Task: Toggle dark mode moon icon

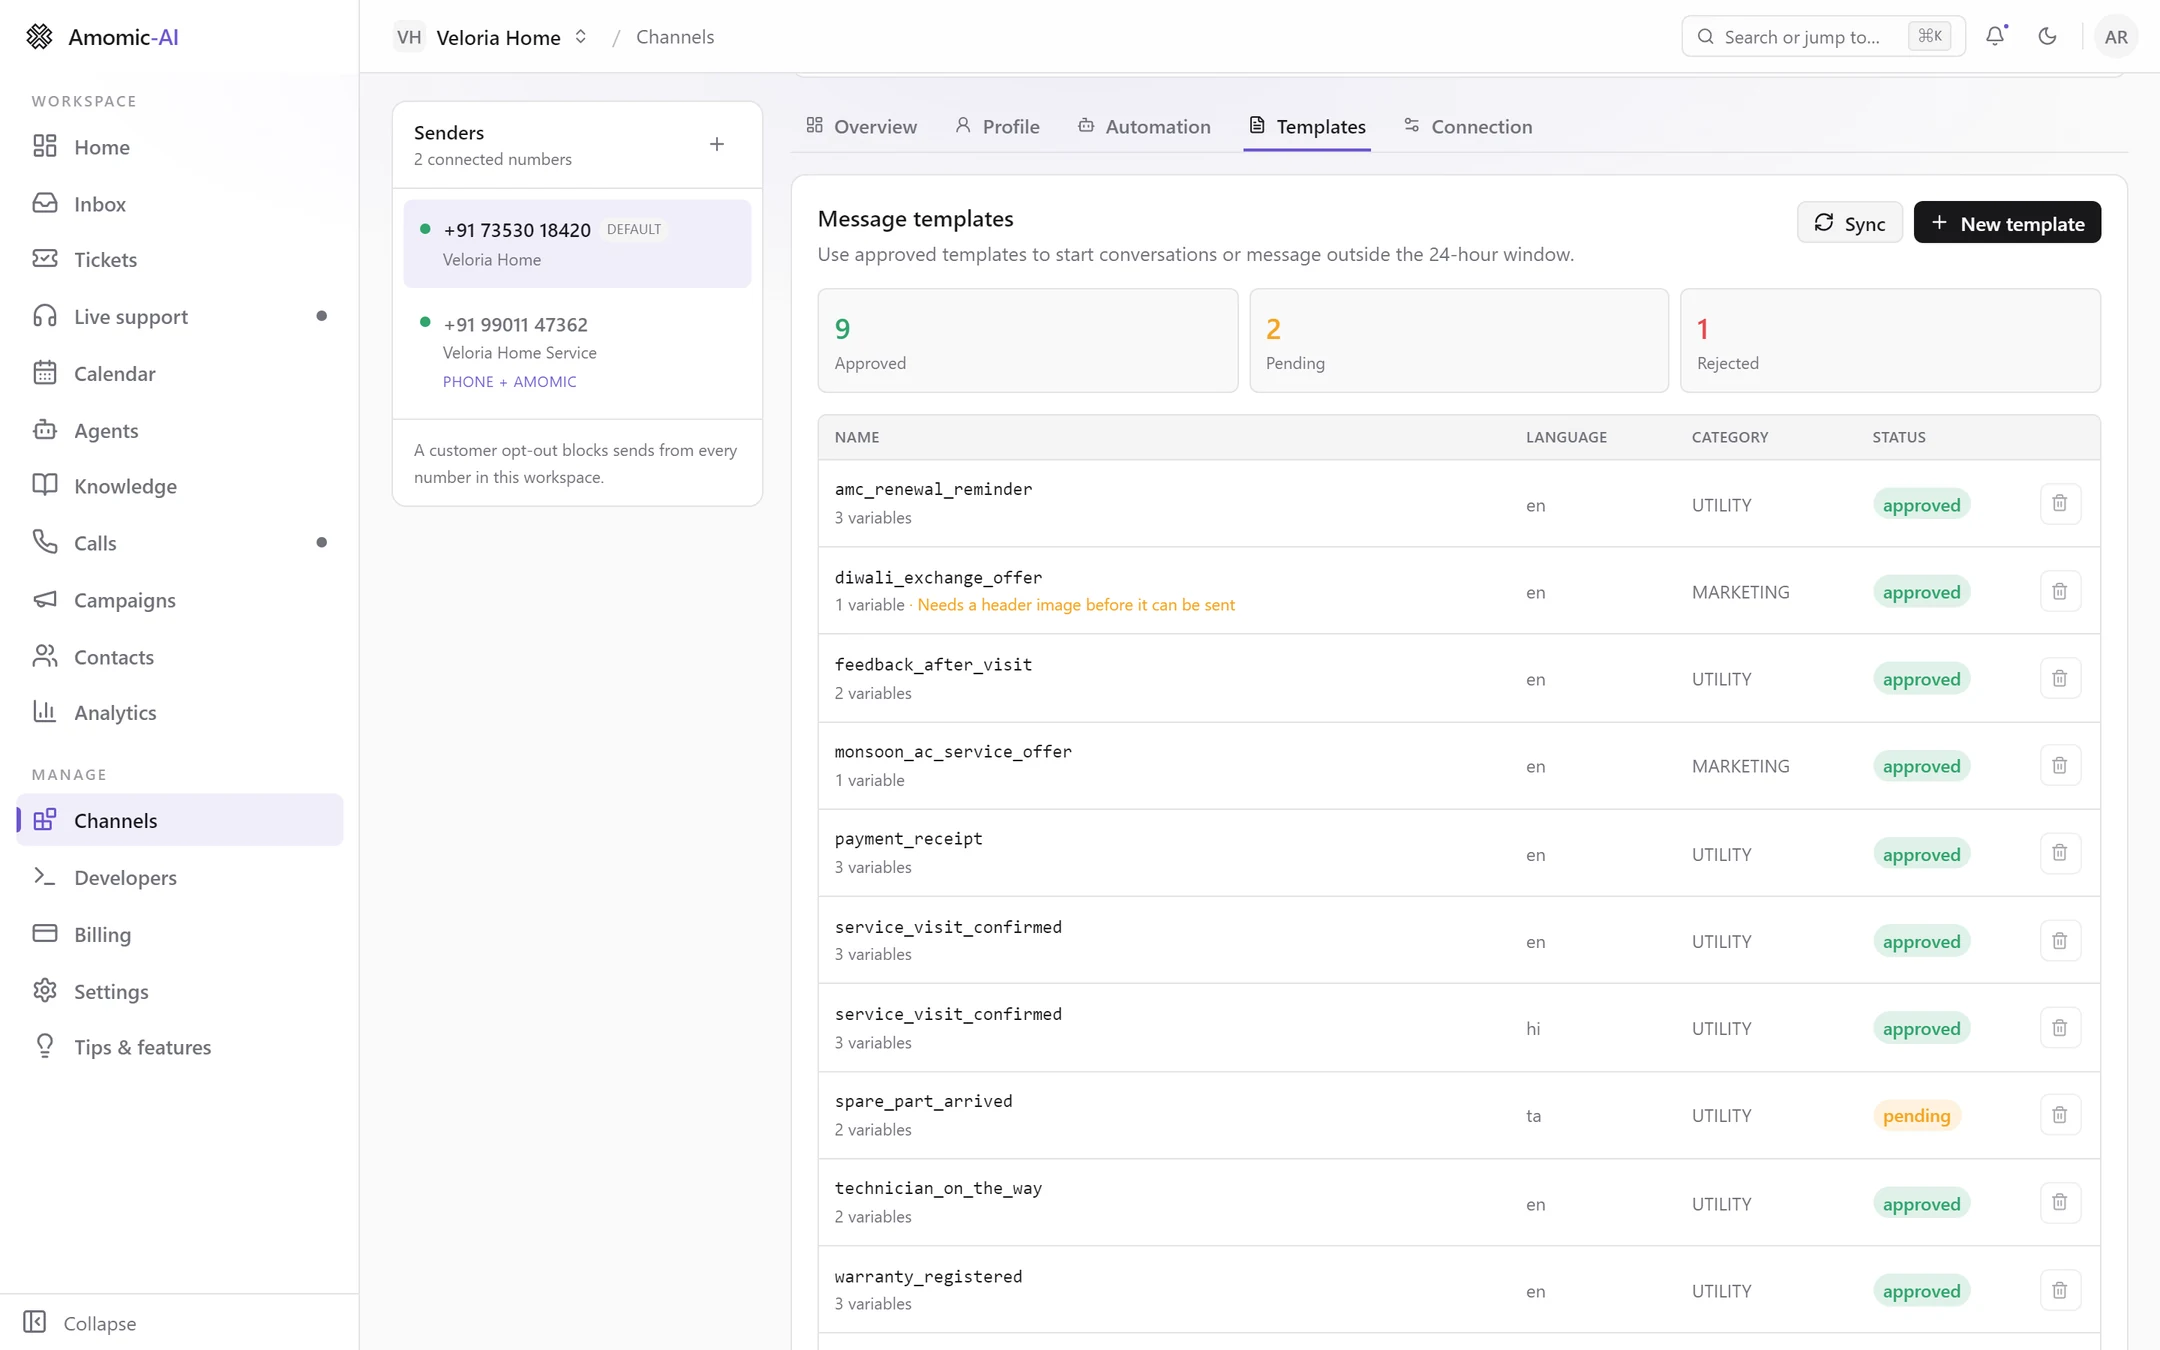Action: pos(2047,36)
